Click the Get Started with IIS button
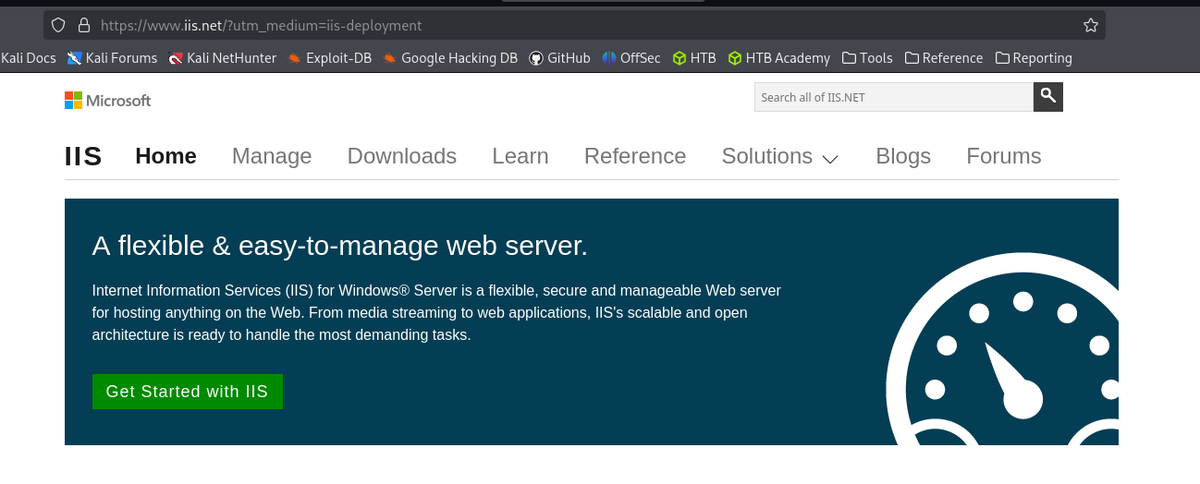 point(187,392)
